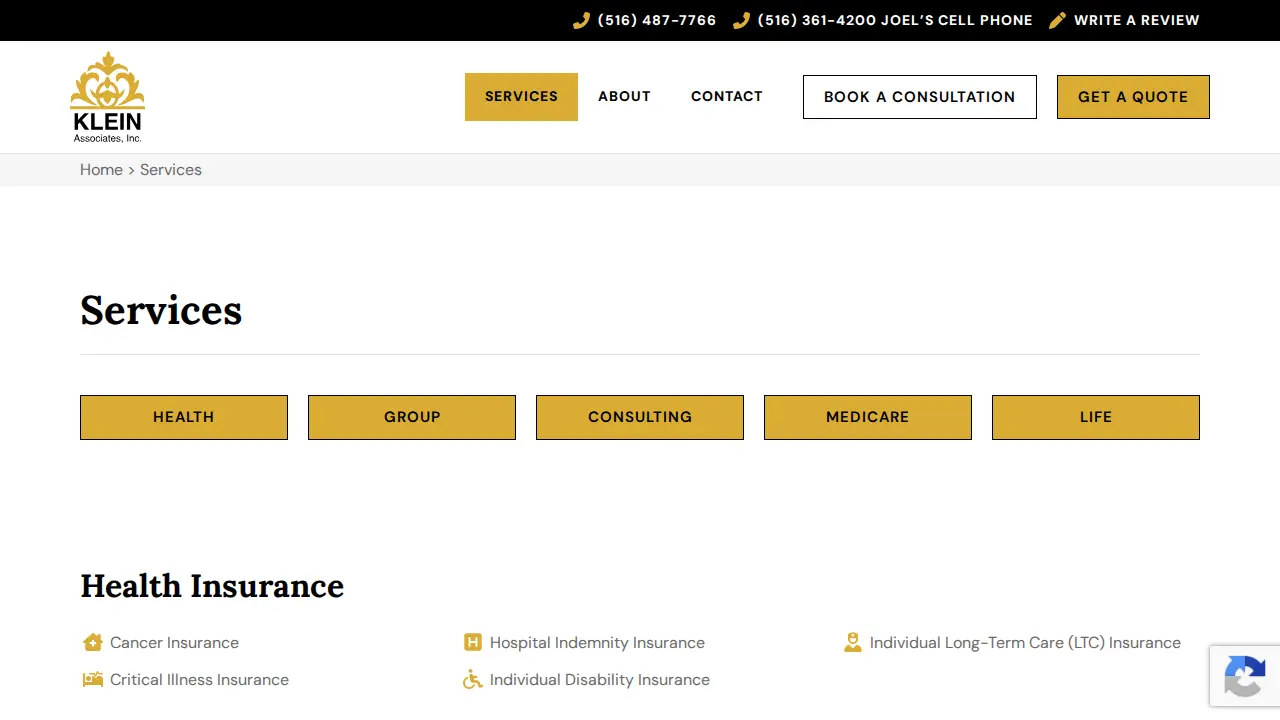Select the Consulting category button

tap(640, 417)
